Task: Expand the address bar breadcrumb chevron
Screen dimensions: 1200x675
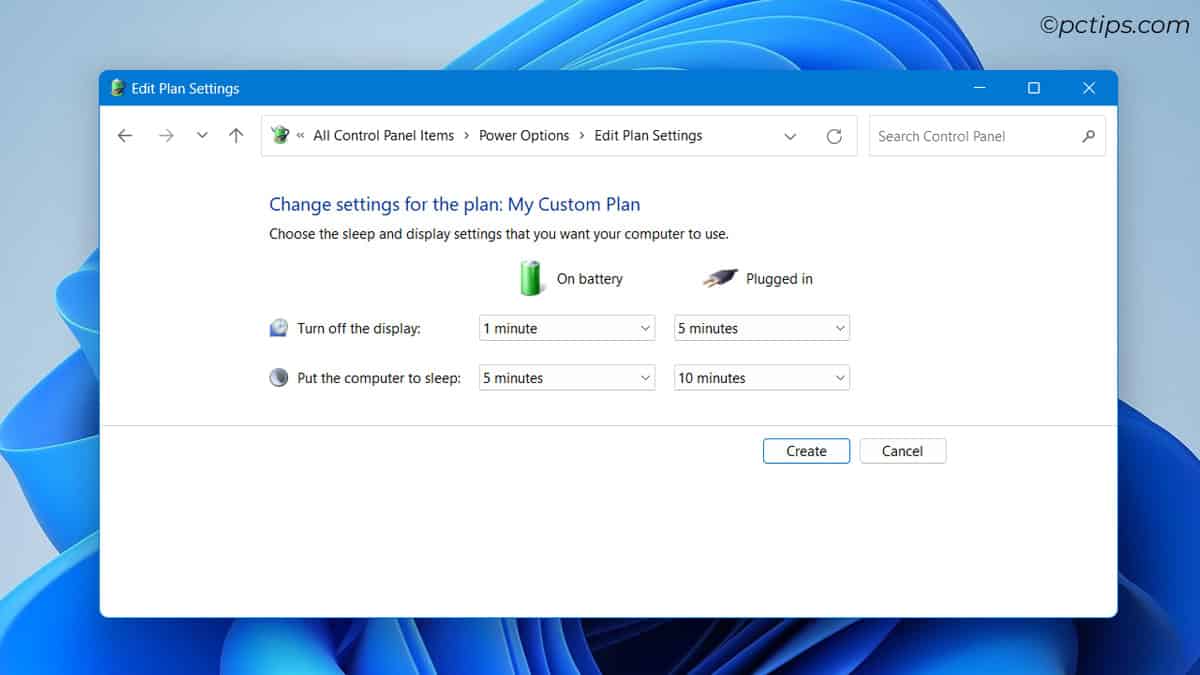Action: 790,136
